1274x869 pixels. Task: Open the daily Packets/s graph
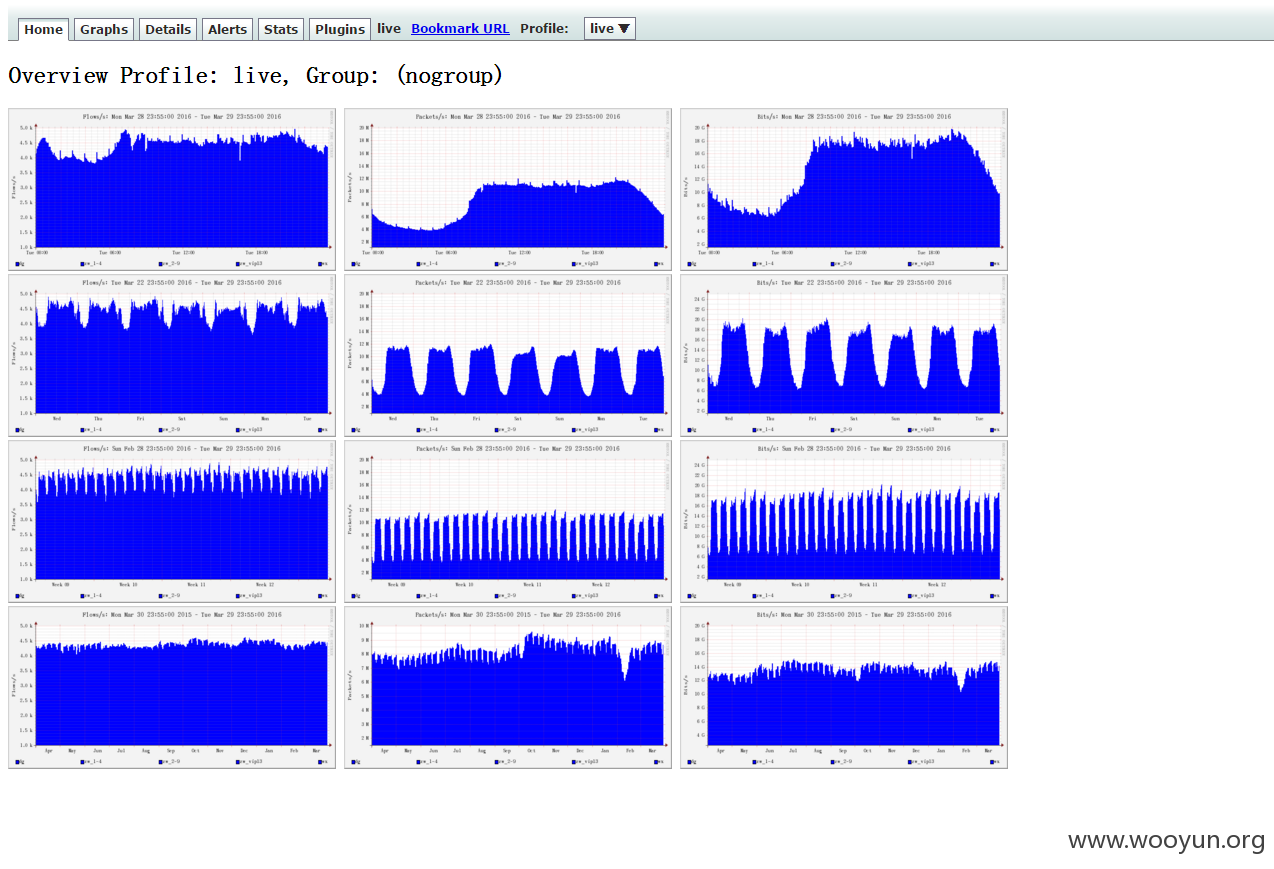[508, 189]
